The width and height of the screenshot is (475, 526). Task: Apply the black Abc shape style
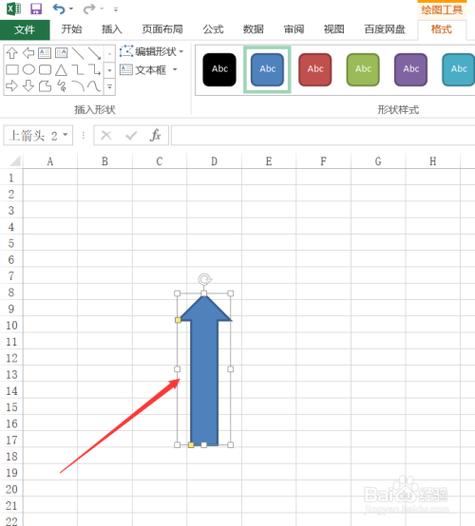[219, 69]
